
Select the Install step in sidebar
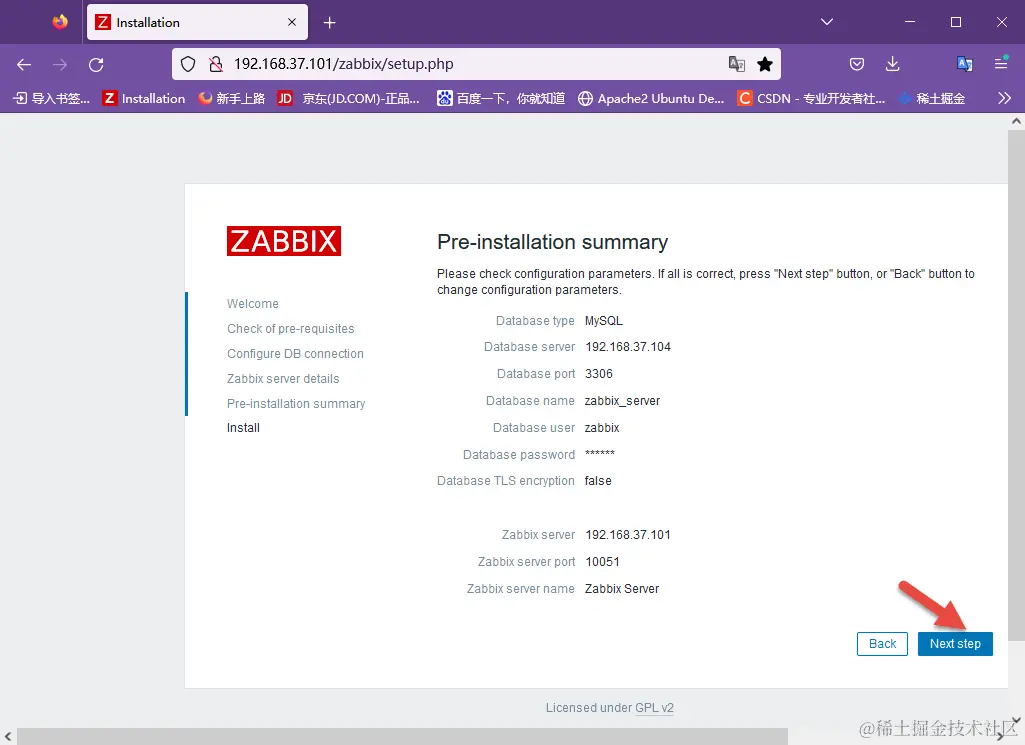243,427
